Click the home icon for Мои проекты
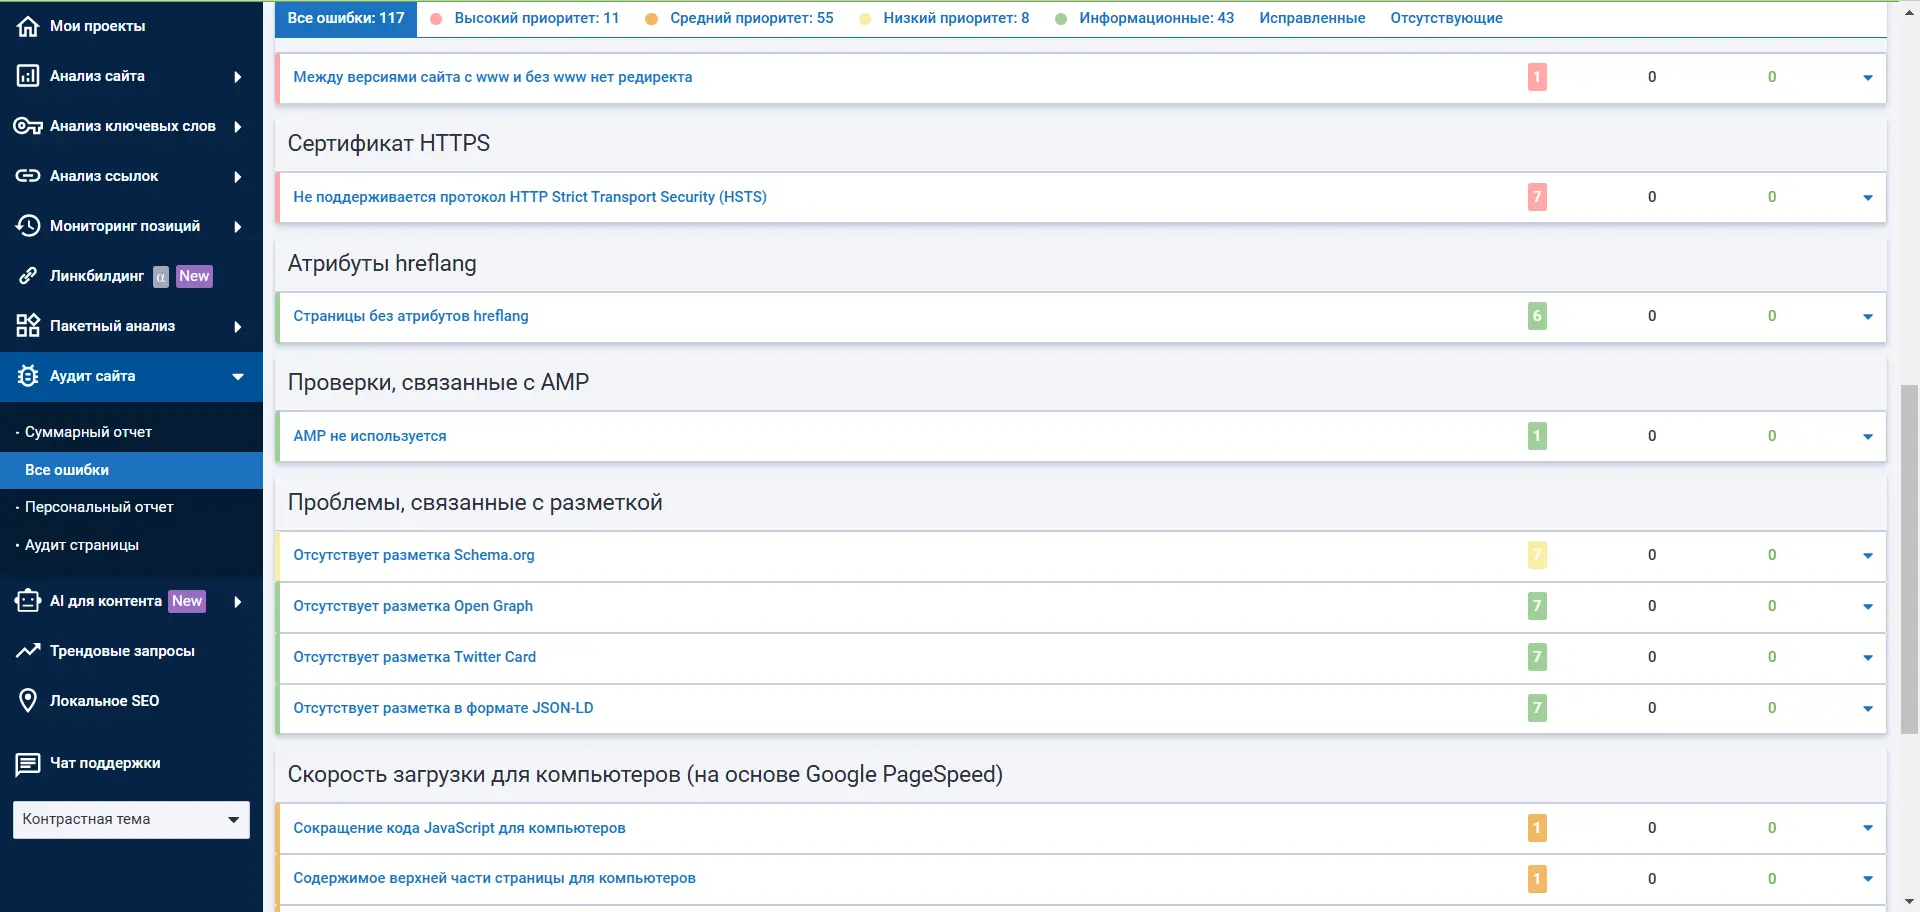Image resolution: width=1920 pixels, height=912 pixels. [28, 26]
